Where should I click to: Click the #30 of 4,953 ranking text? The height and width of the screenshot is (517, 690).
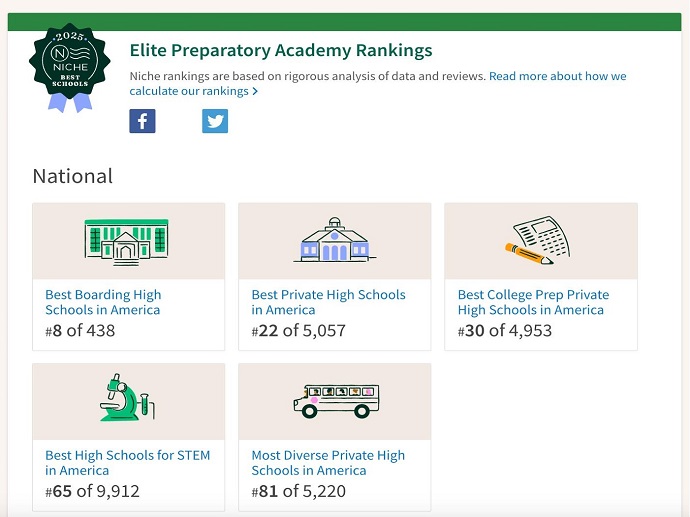tap(505, 330)
